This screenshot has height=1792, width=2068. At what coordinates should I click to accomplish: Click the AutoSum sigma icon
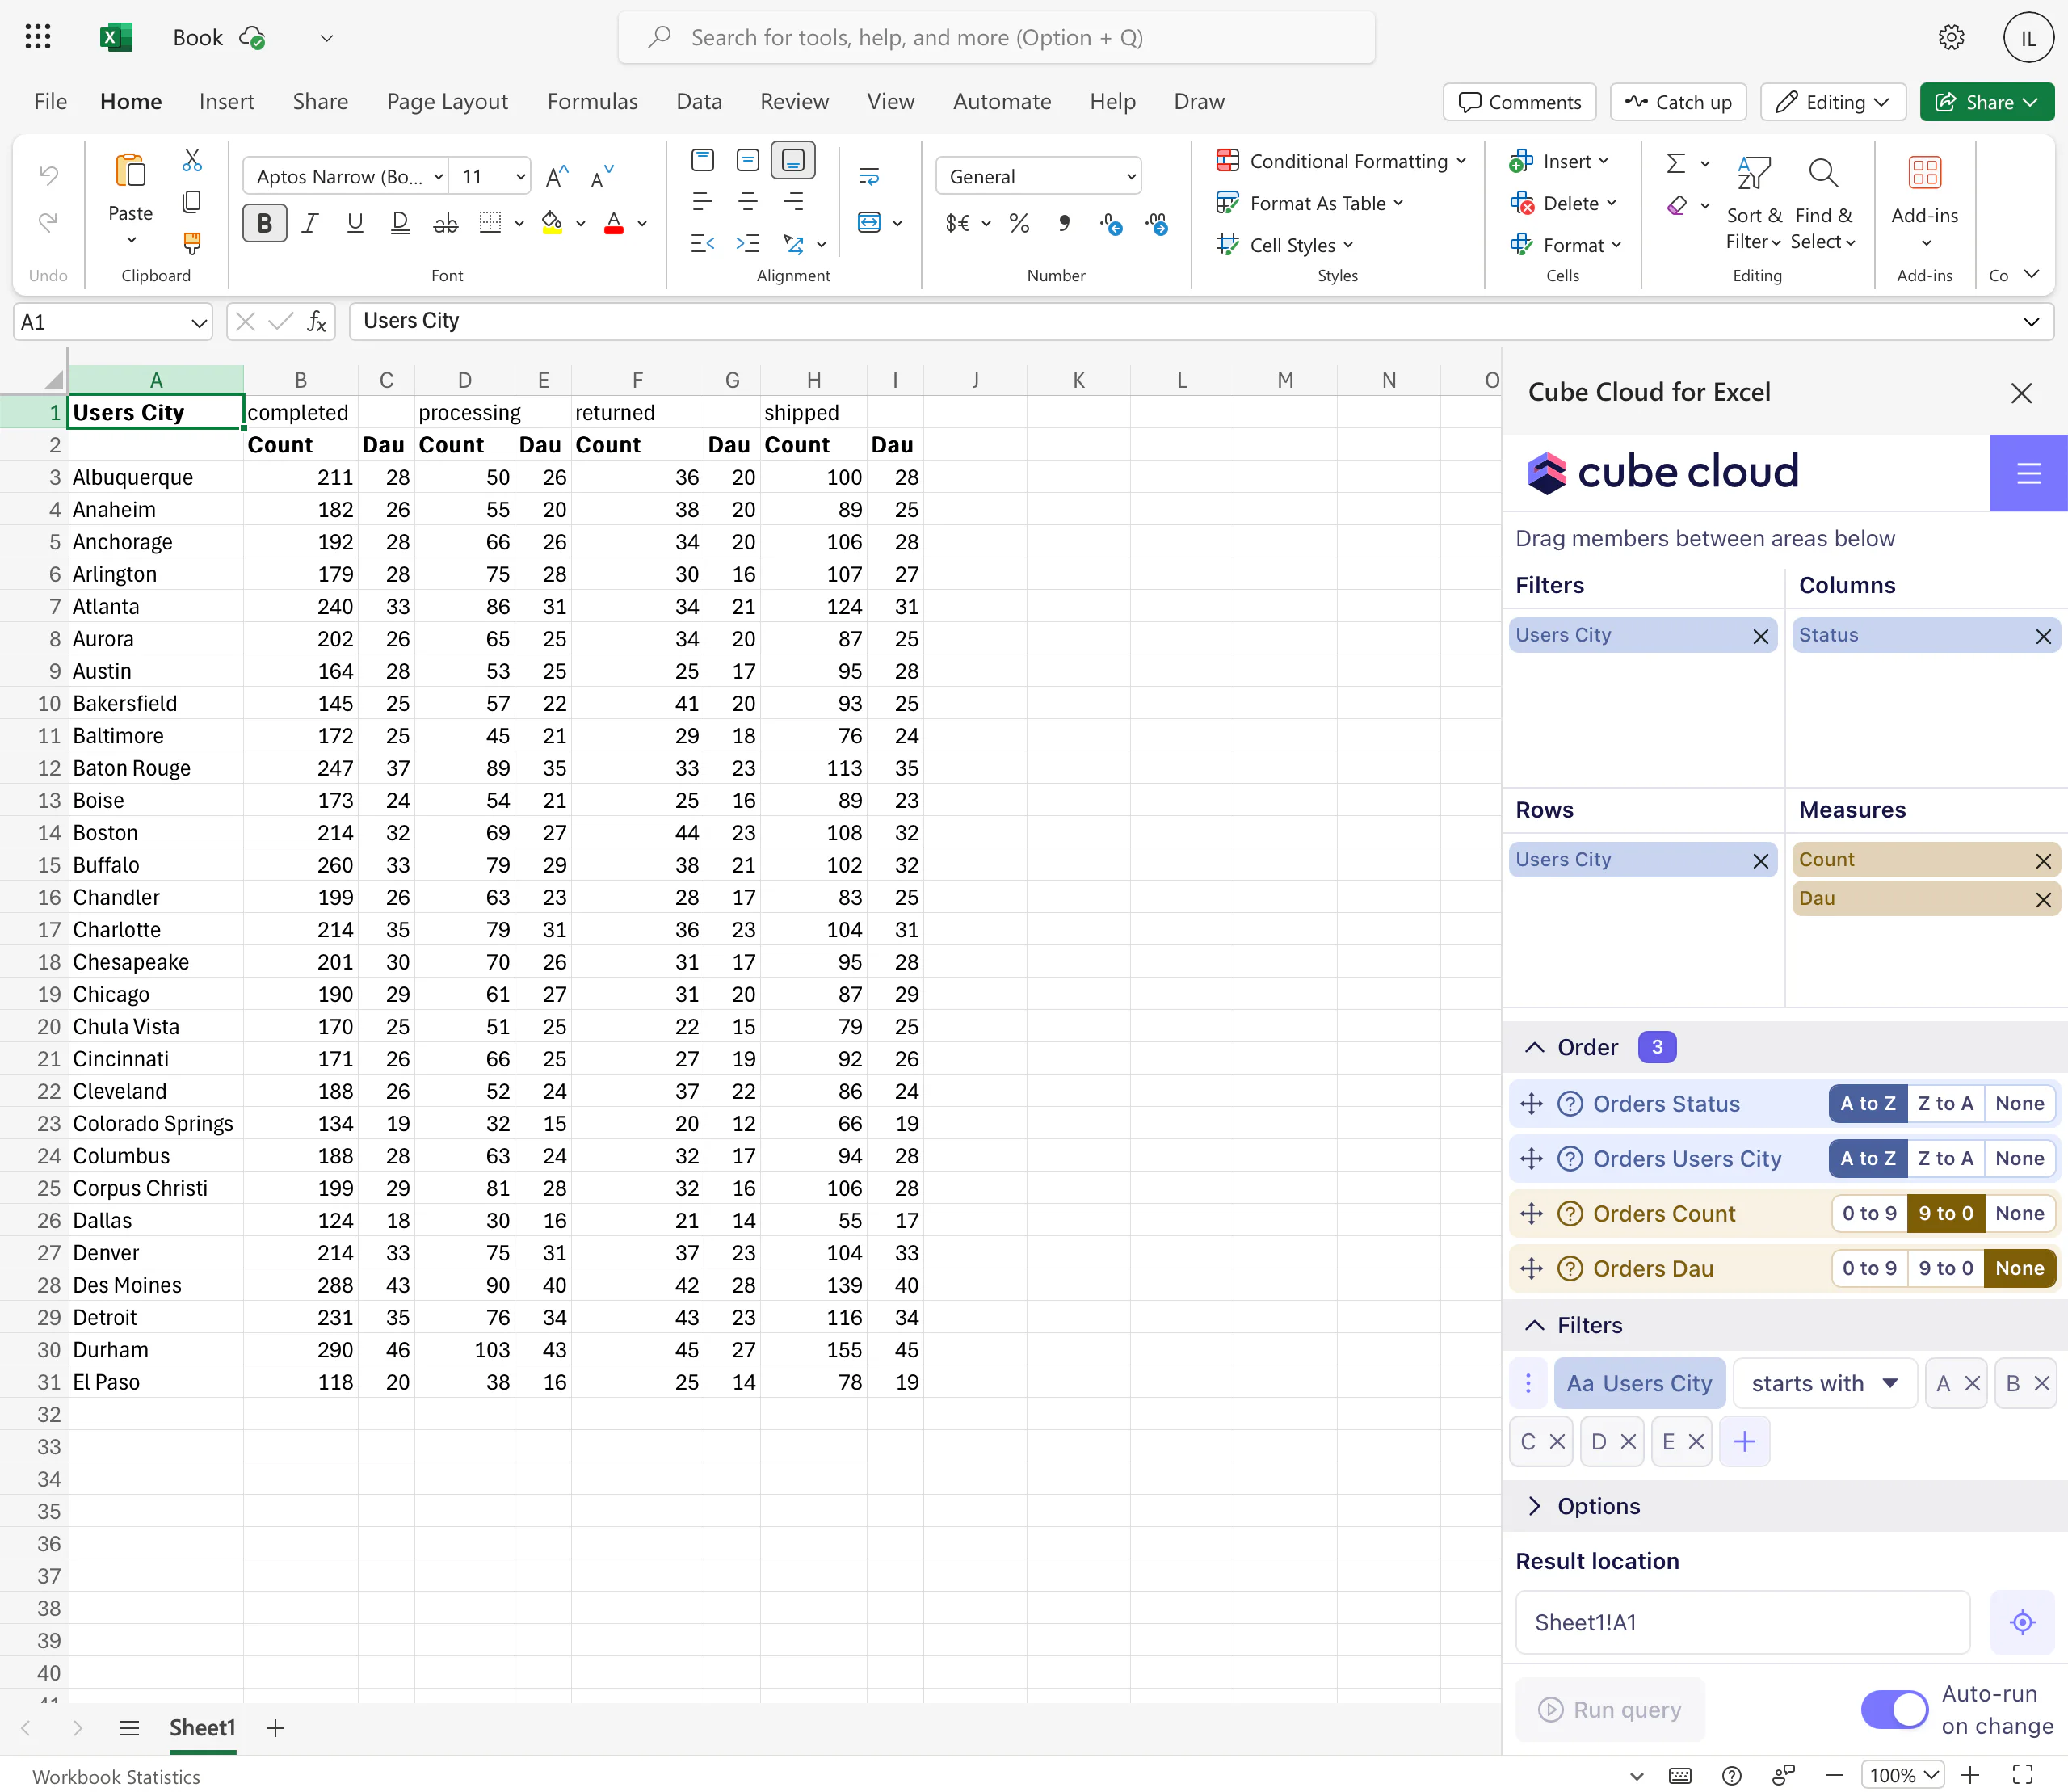(1676, 163)
